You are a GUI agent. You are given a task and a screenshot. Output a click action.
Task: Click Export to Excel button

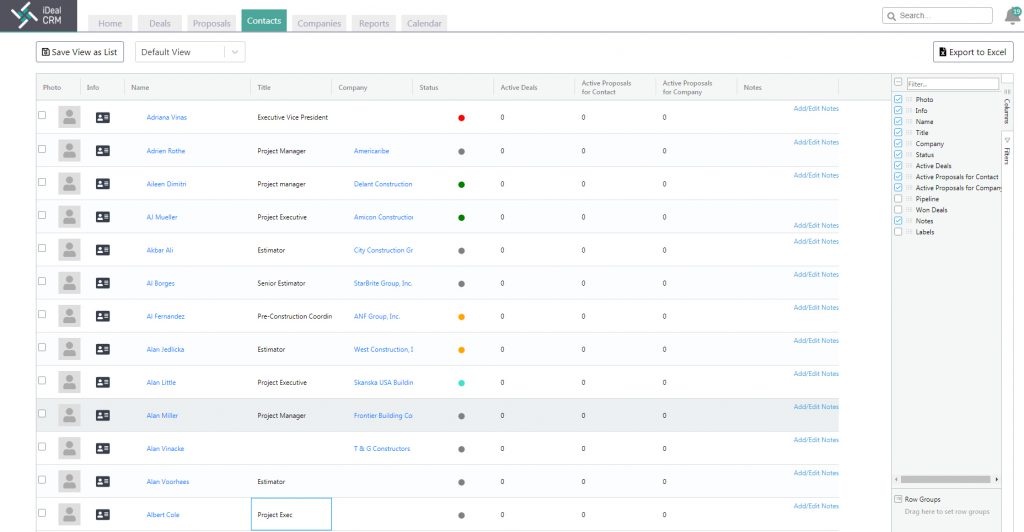[973, 52]
